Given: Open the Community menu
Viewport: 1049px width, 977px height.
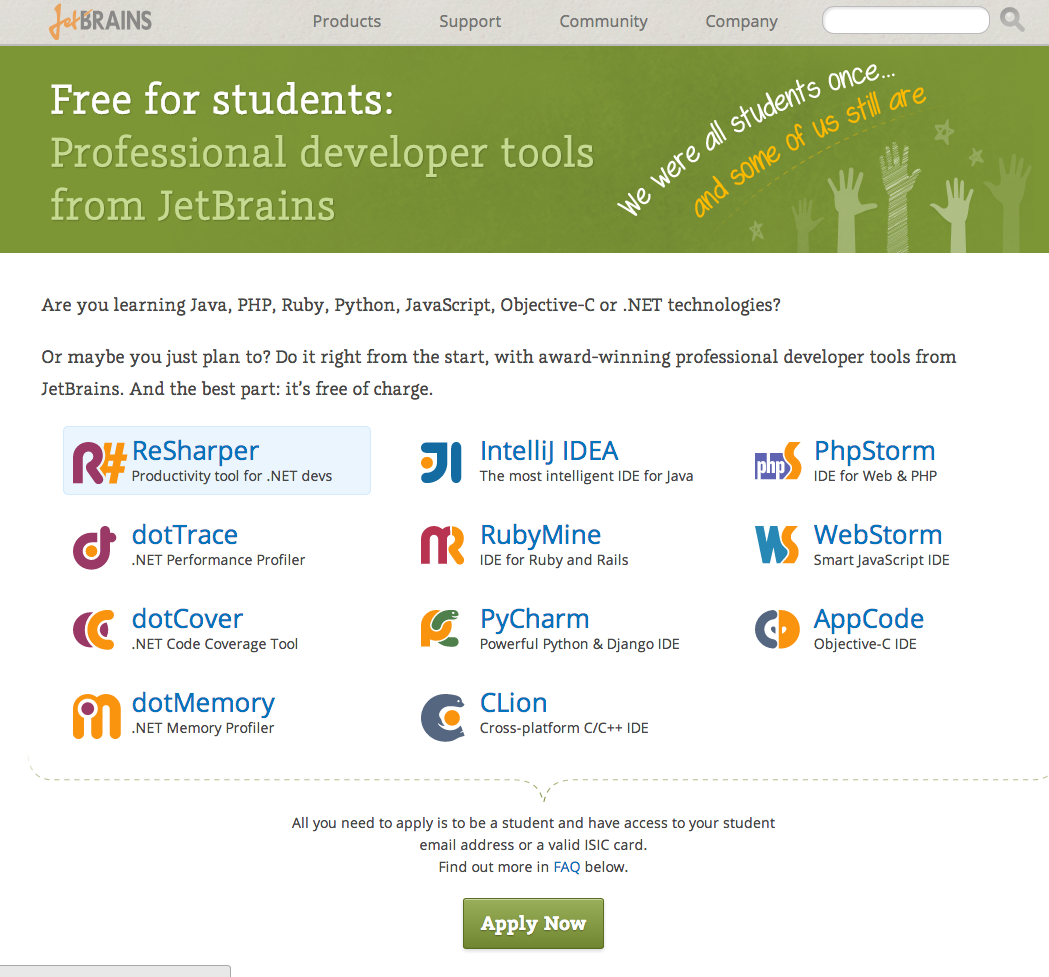Looking at the screenshot, I should tap(603, 21).
